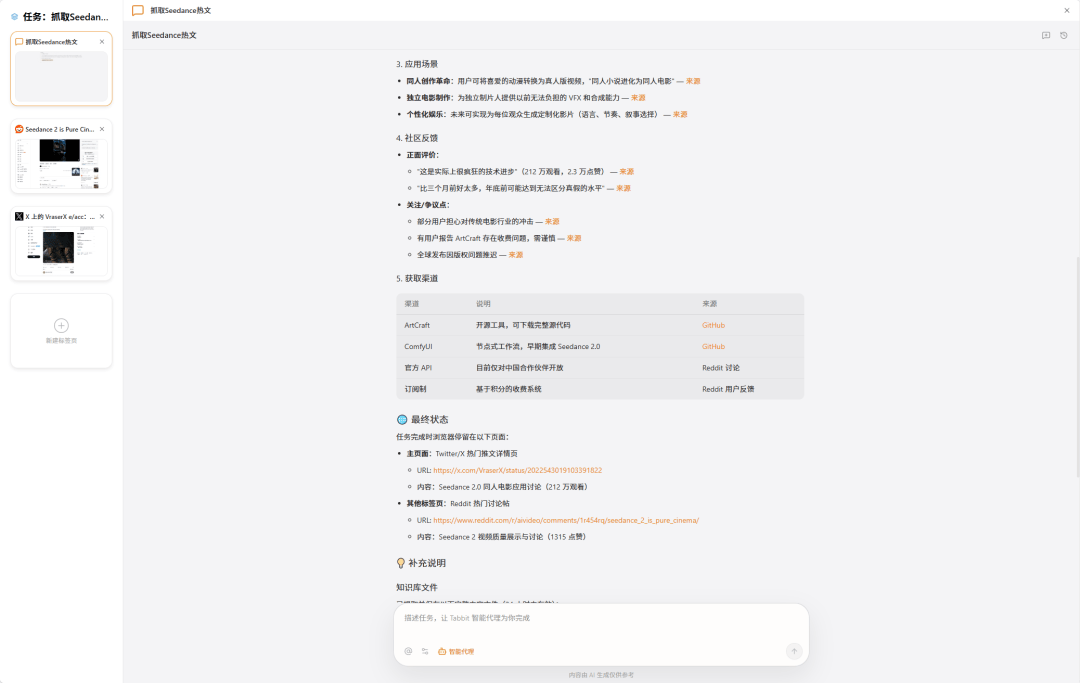The height and width of the screenshot is (683, 1080).
Task: Click 抓取Seedance热文 title below header bar
Action: coord(164,35)
